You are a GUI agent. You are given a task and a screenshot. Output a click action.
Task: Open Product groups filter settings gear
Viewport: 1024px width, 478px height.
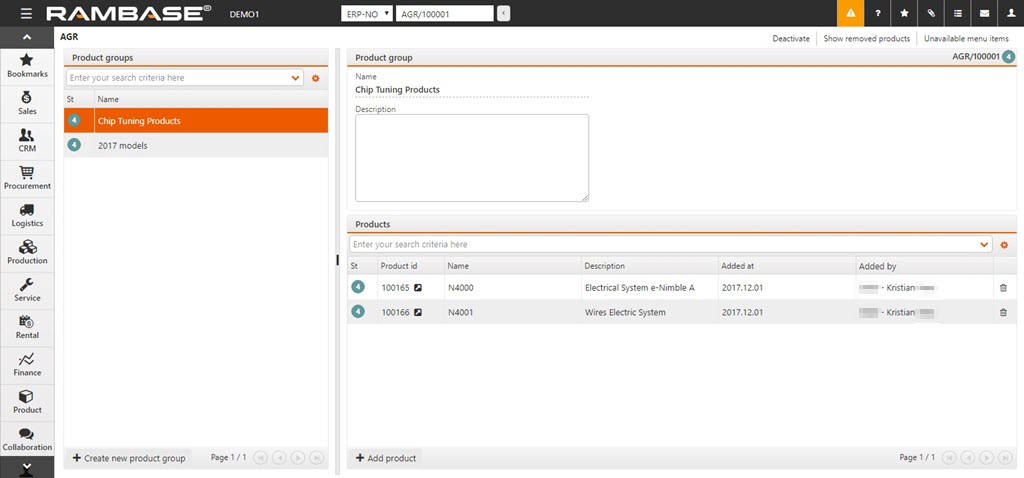[x=315, y=78]
